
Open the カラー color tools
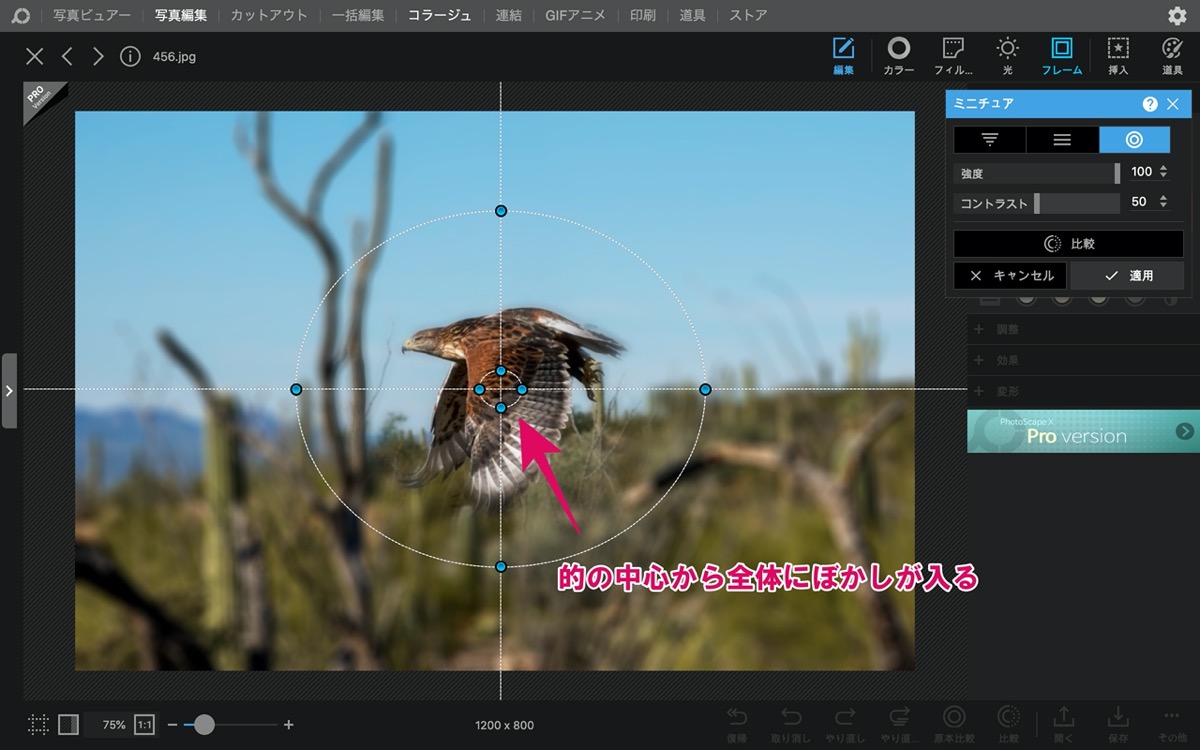[x=899, y=56]
